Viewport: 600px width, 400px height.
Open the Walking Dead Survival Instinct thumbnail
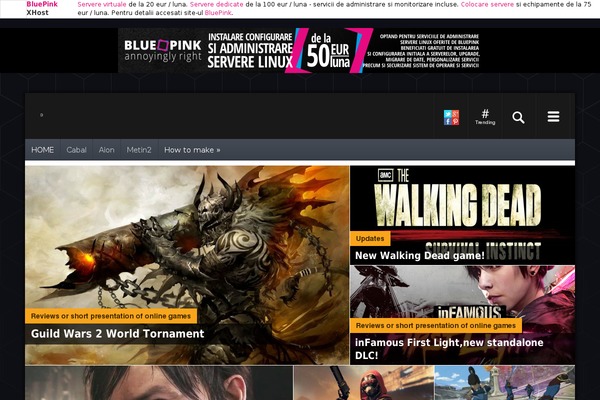click(x=462, y=215)
